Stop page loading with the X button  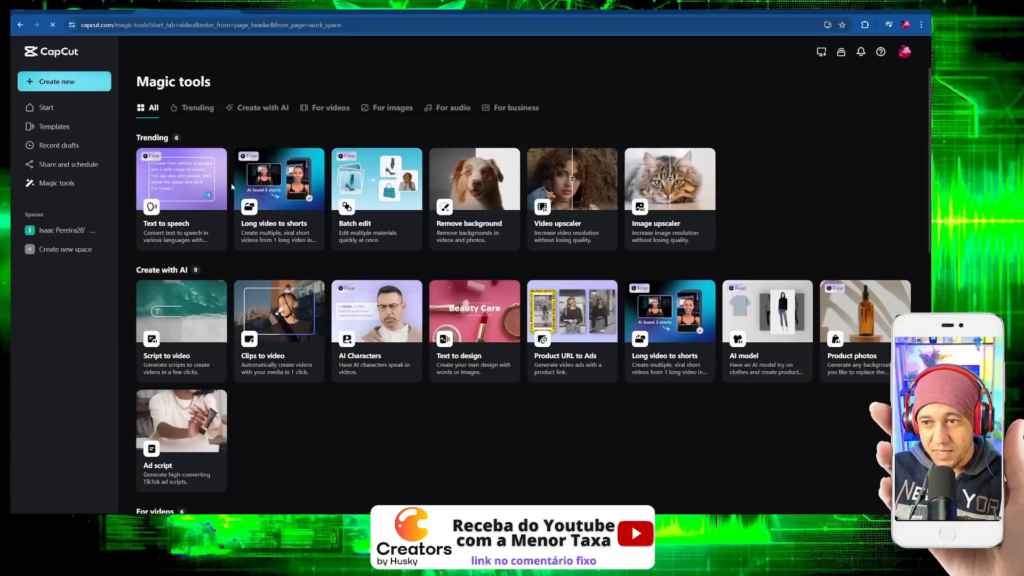(51, 24)
